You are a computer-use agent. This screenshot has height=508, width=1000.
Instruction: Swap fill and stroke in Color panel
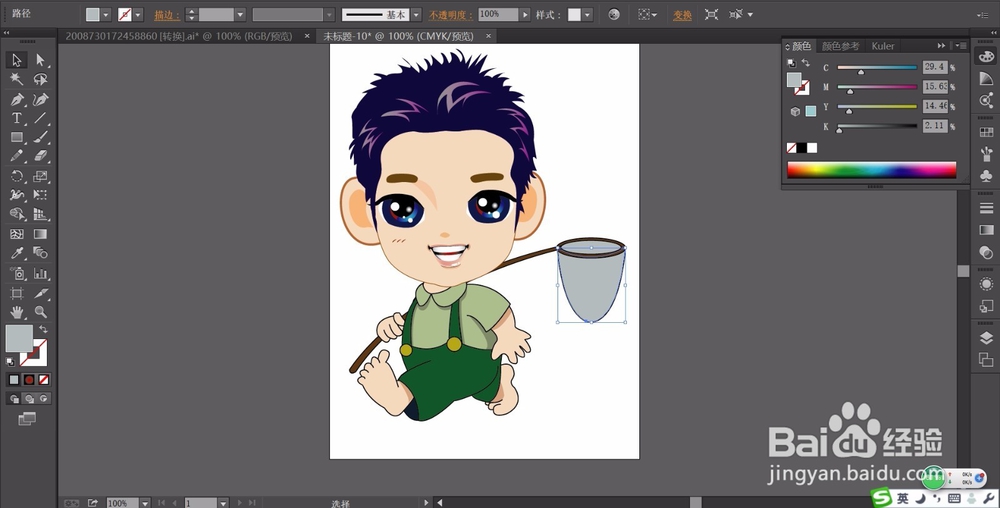point(806,63)
